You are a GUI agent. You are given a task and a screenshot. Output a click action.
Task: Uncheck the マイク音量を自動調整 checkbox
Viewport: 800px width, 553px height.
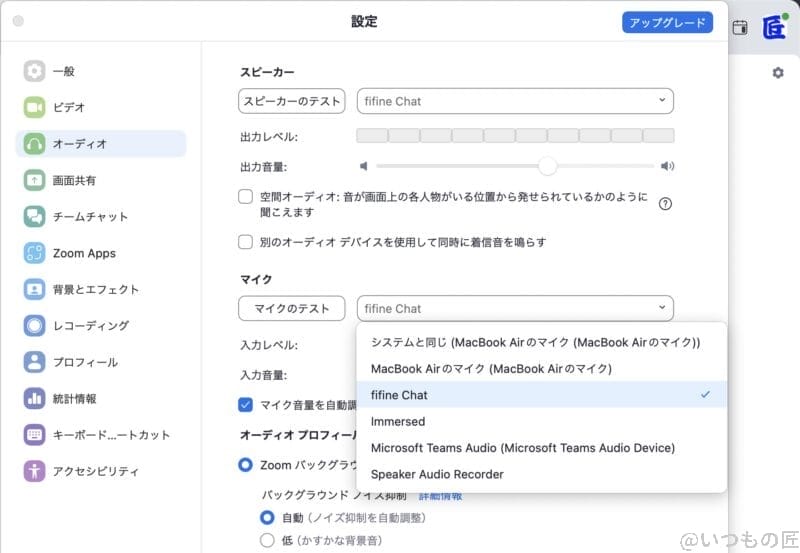[245, 404]
